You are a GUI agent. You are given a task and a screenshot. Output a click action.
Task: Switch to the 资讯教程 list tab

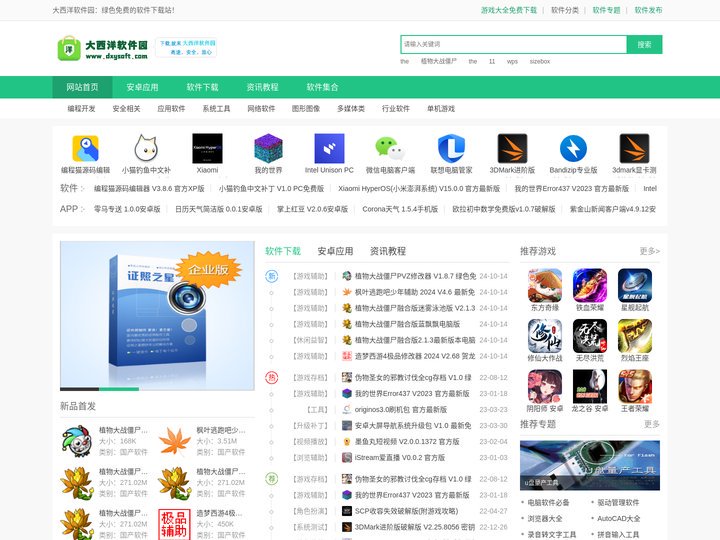click(388, 251)
